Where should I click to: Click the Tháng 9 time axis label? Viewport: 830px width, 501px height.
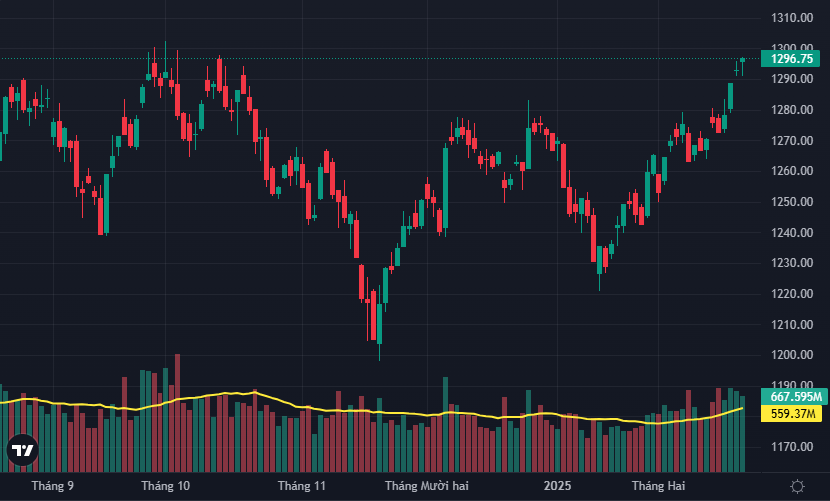click(52, 486)
